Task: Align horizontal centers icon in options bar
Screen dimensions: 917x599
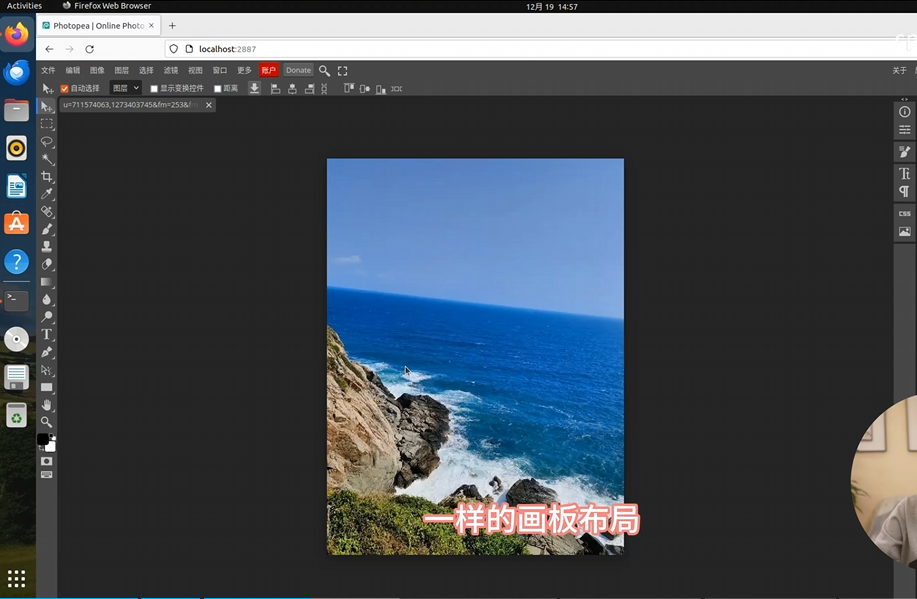Action: 292,89
